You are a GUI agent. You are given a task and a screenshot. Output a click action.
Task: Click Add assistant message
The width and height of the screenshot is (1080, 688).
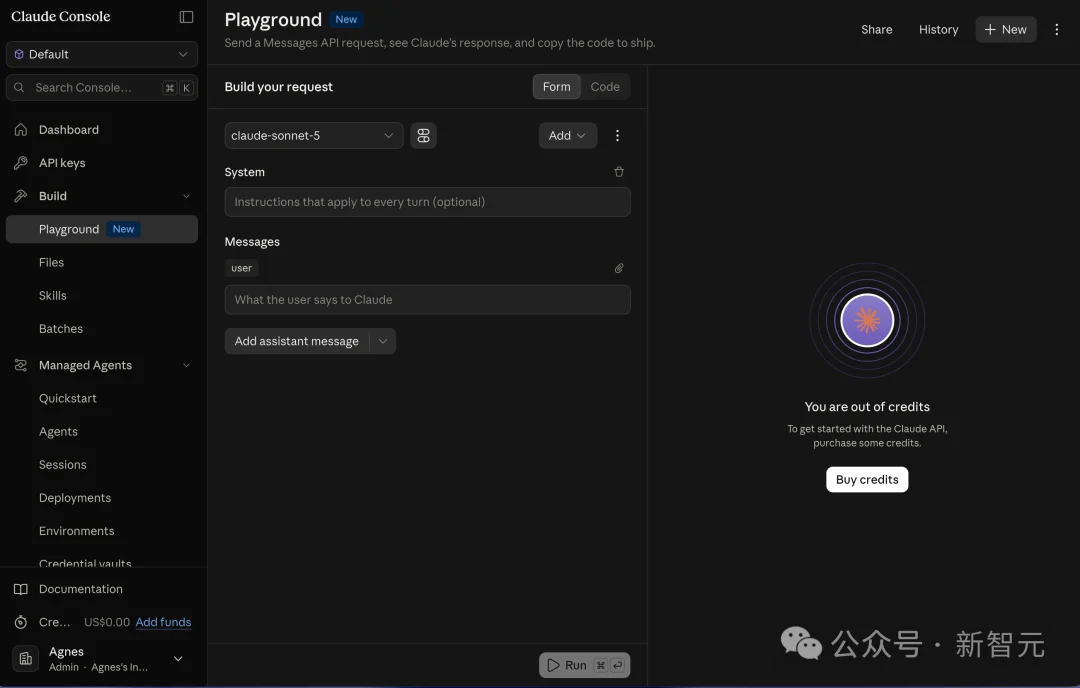click(297, 341)
